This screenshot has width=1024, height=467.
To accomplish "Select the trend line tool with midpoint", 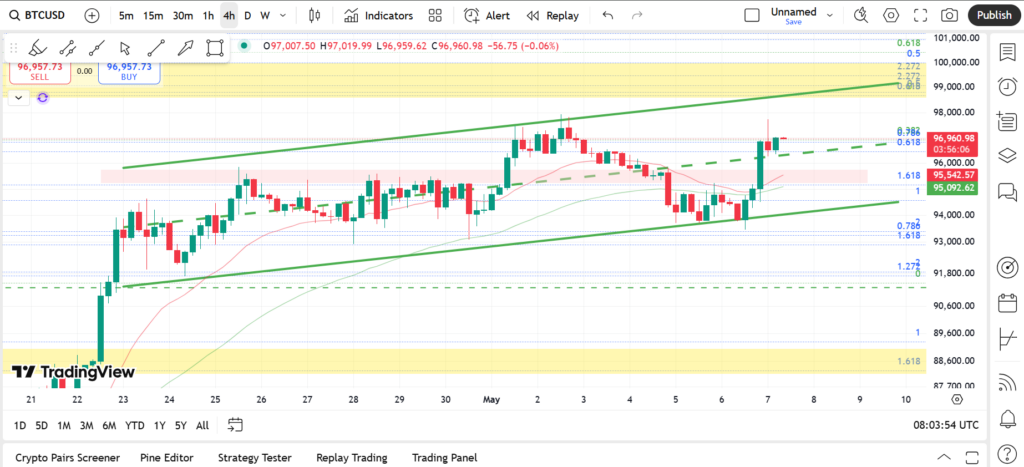I will [x=97, y=48].
